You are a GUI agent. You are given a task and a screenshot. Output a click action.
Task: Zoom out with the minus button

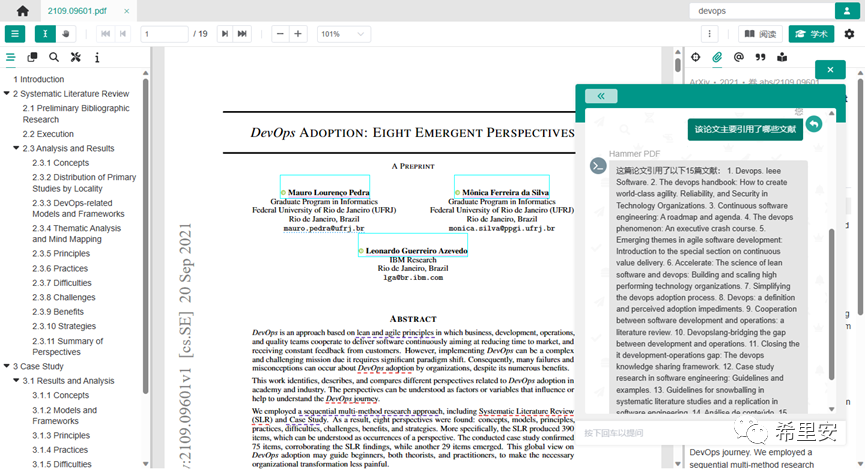(x=280, y=34)
